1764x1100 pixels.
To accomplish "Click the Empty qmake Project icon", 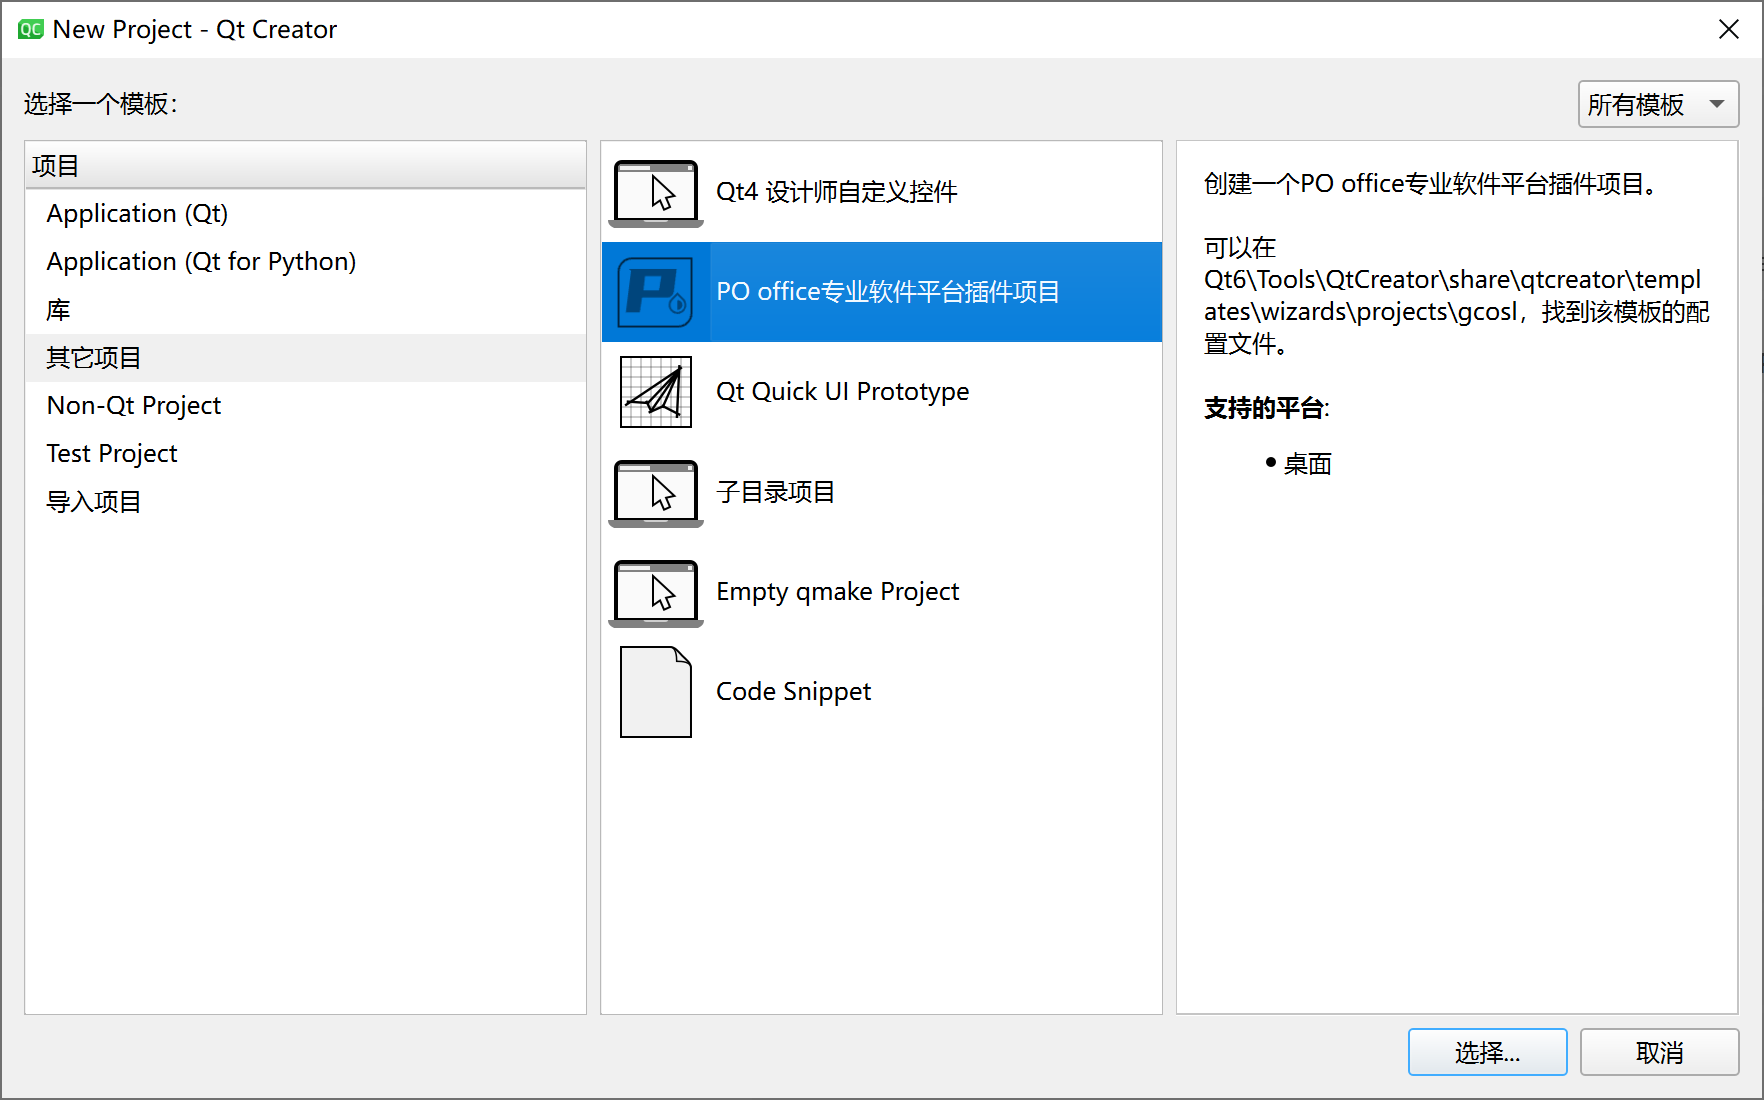I will pos(656,593).
